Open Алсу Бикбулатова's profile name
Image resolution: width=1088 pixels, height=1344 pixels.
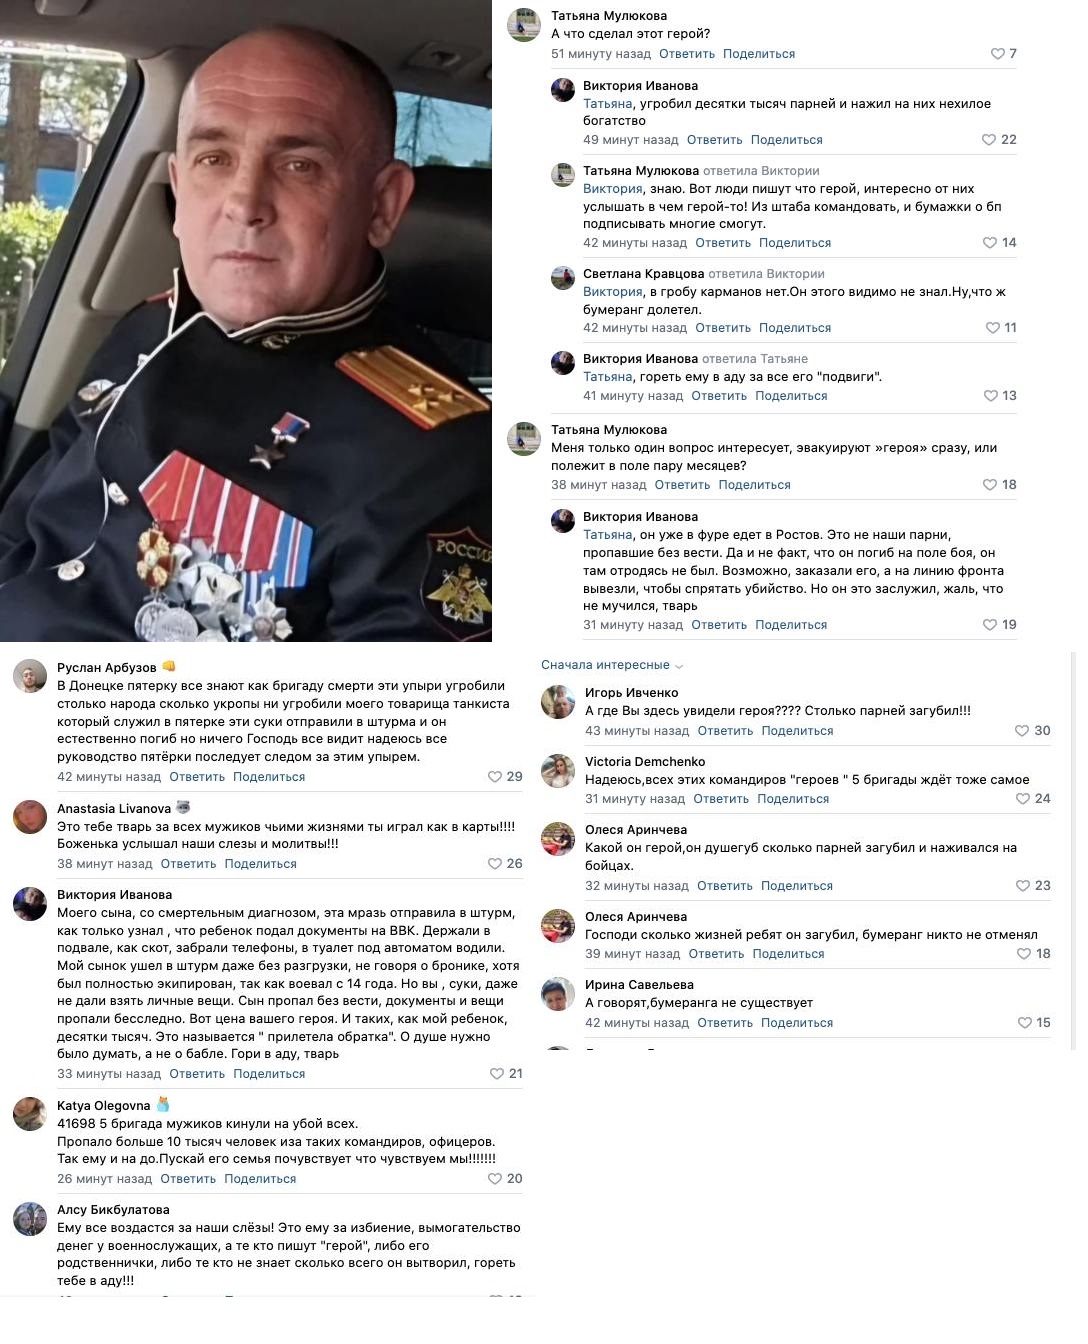(113, 1210)
